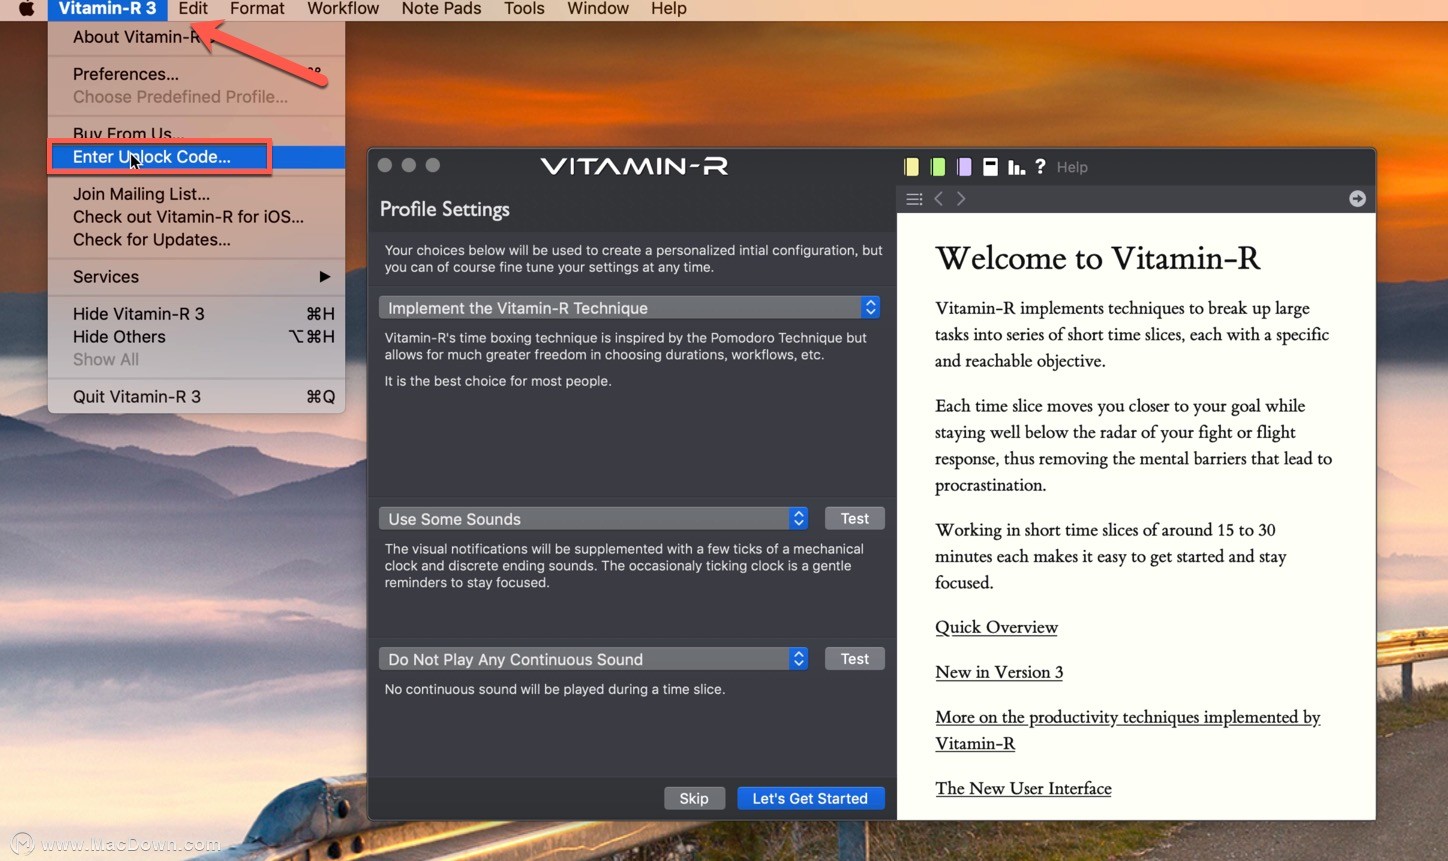1448x861 pixels.
Task: Choose About Vitamin-R menu entry
Action: (196, 37)
